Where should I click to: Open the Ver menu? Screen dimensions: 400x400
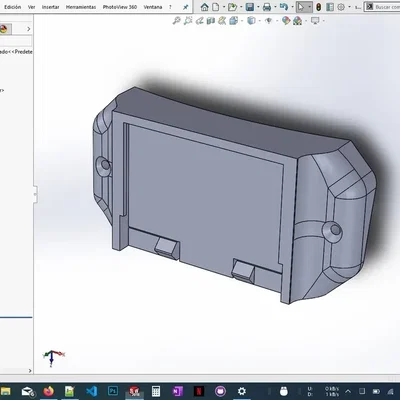pos(31,7)
